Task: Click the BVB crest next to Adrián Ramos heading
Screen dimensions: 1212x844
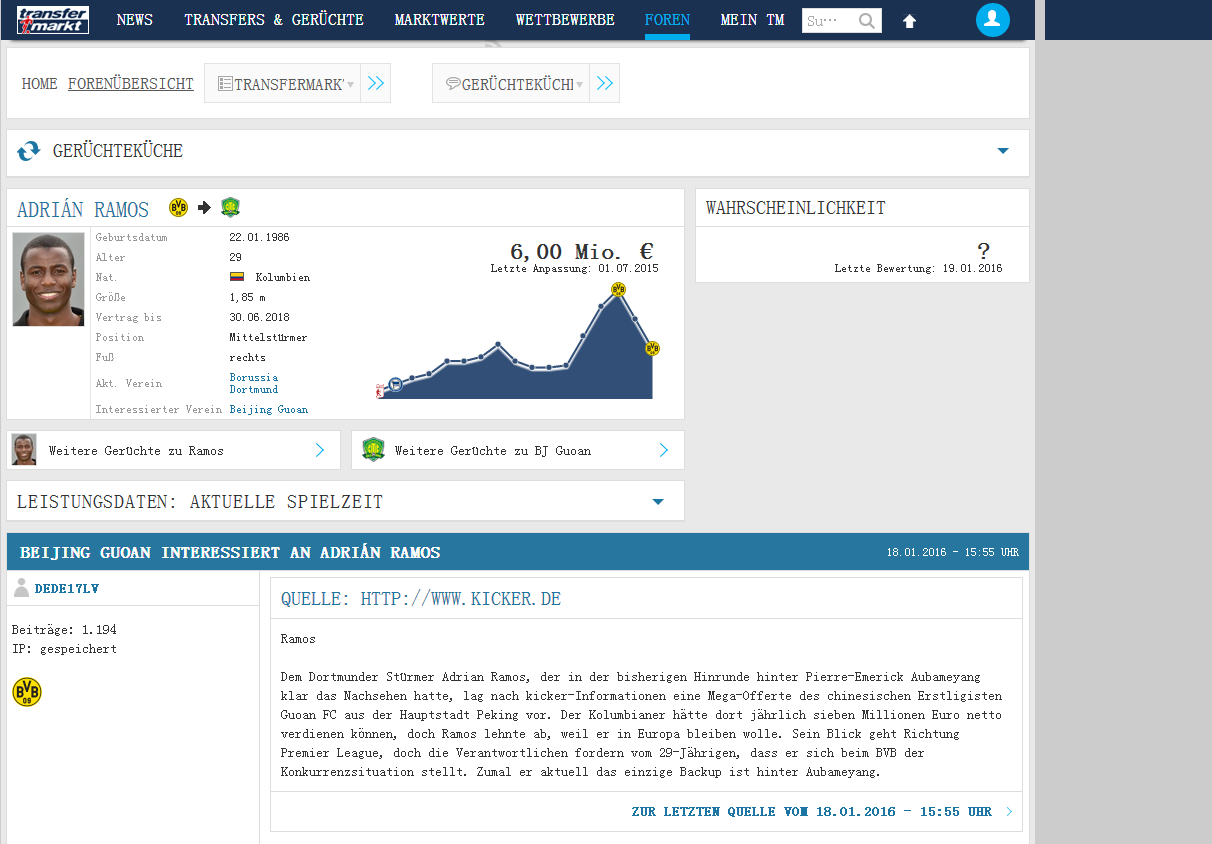Action: tap(179, 208)
